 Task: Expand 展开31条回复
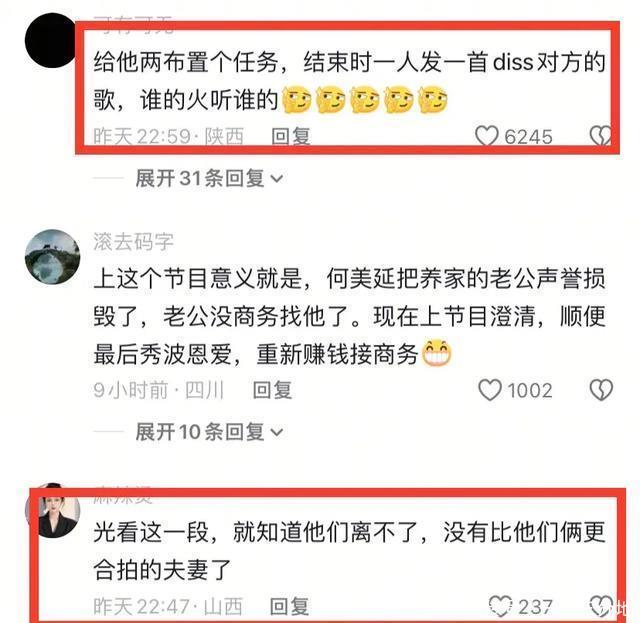click(x=200, y=178)
